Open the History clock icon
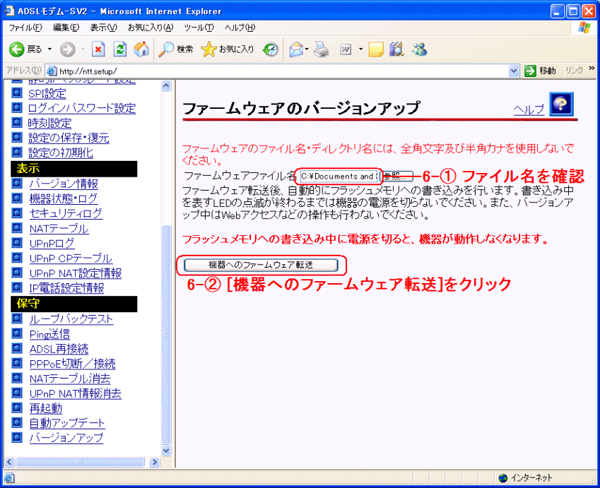Image resolution: width=600 pixels, height=488 pixels. point(271,49)
